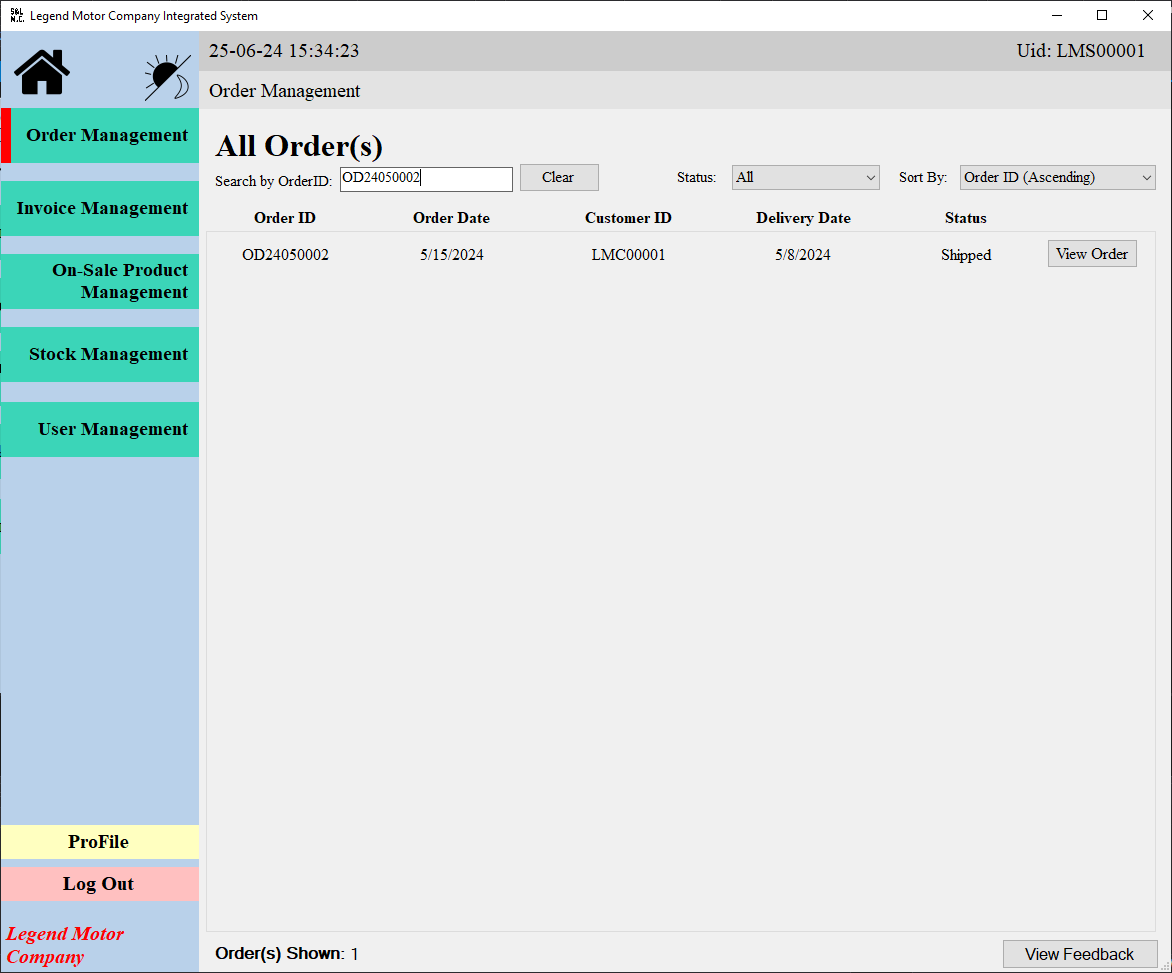The width and height of the screenshot is (1172, 973).
Task: View the order OD24050002 details
Action: [x=1092, y=253]
